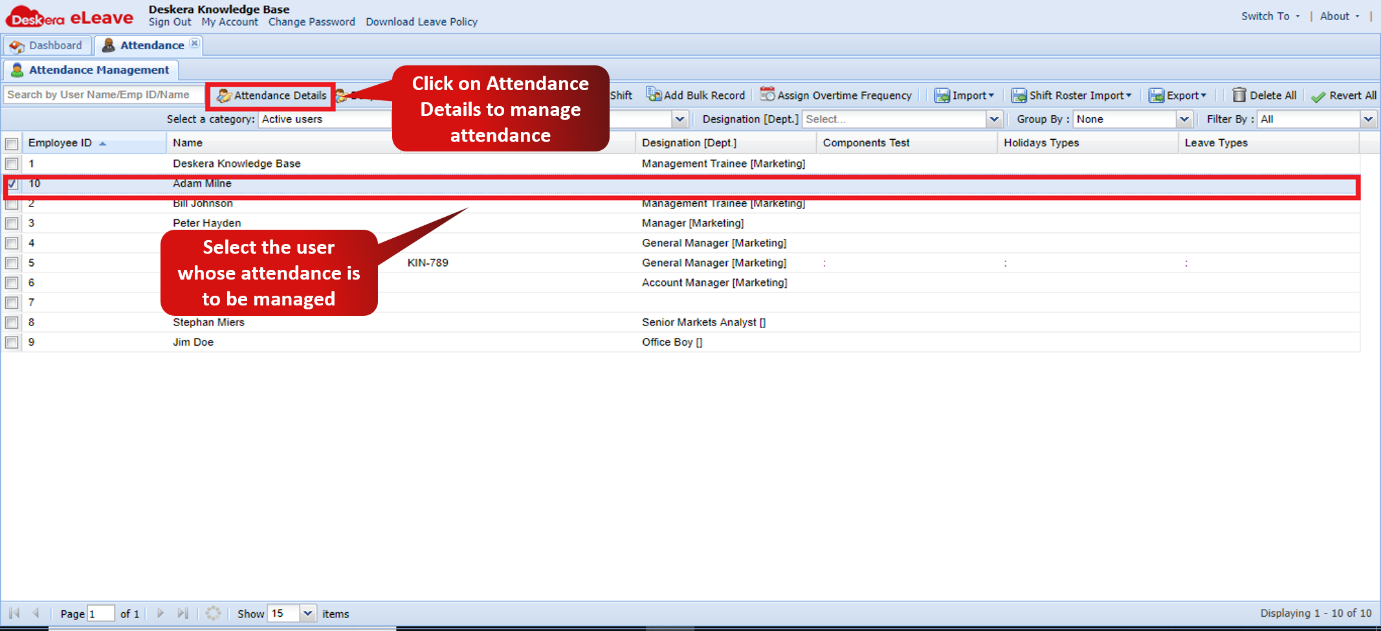Click the Download Leave Policy link
This screenshot has height=631, width=1381.
point(421,22)
